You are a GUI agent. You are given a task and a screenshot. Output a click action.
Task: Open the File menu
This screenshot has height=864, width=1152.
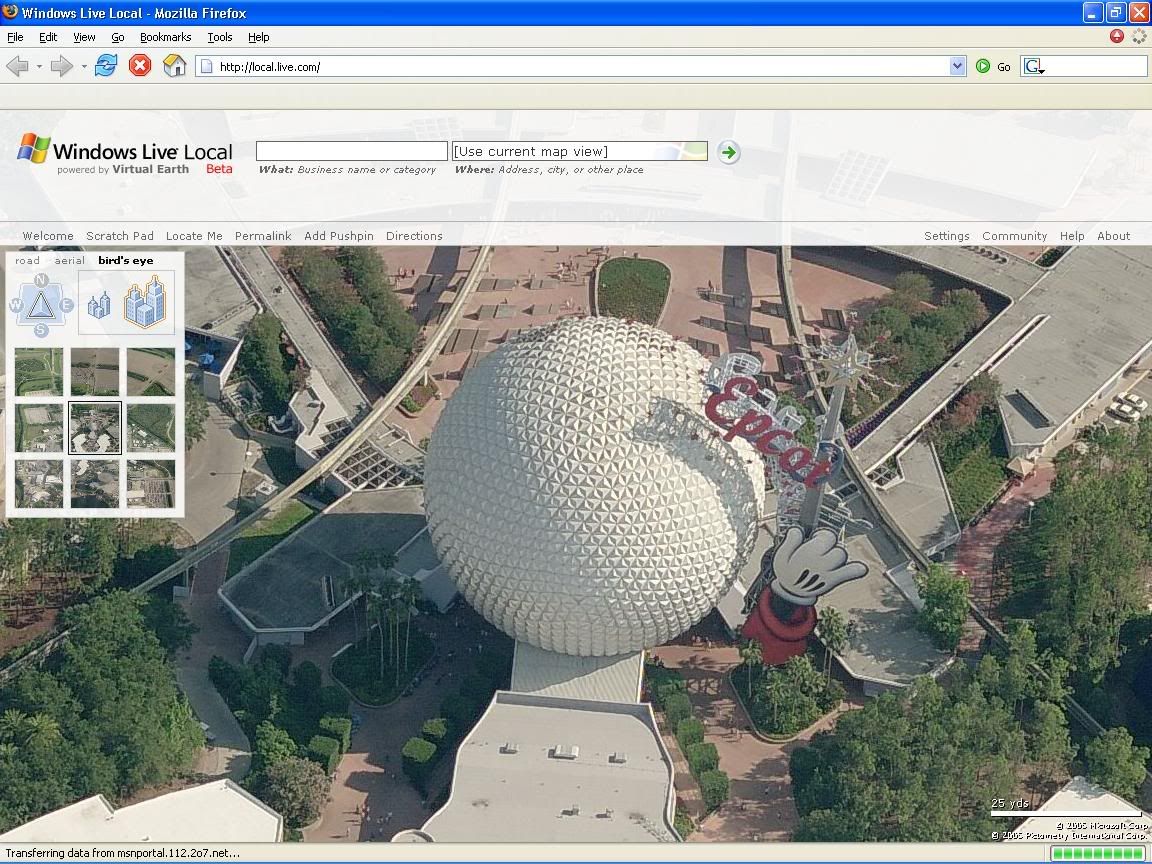click(x=15, y=37)
